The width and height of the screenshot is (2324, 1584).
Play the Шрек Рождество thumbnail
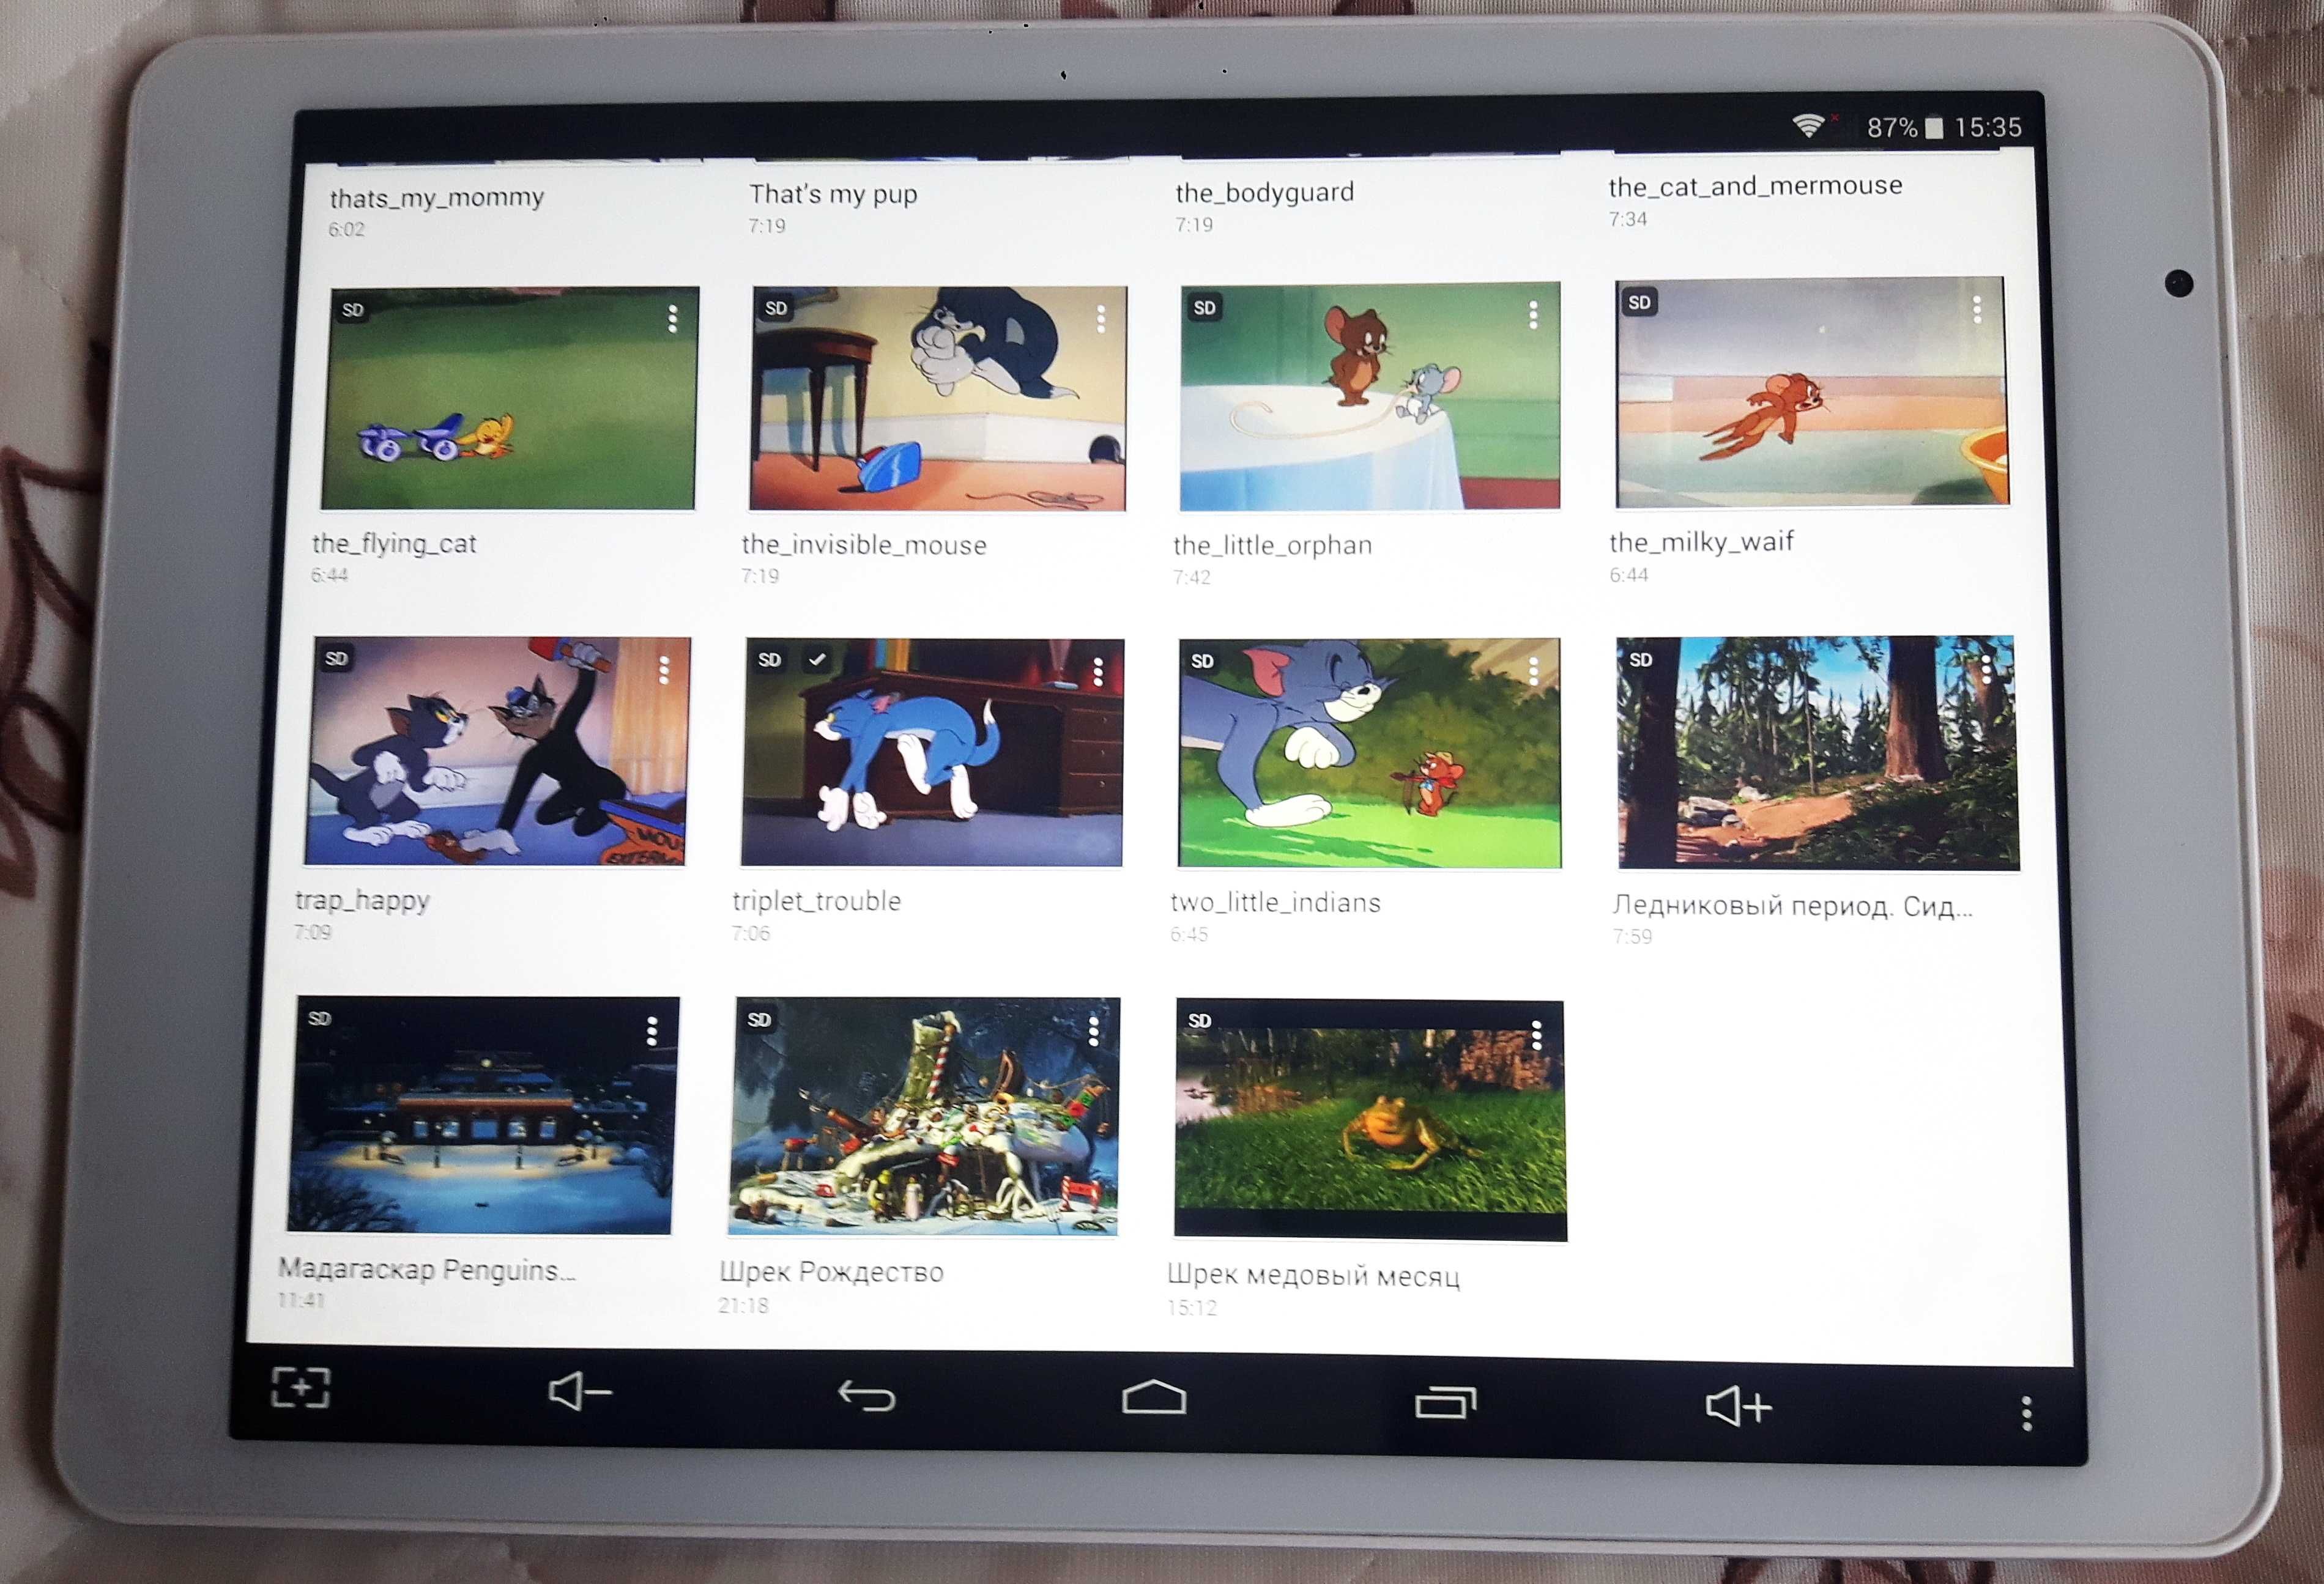(924, 1116)
